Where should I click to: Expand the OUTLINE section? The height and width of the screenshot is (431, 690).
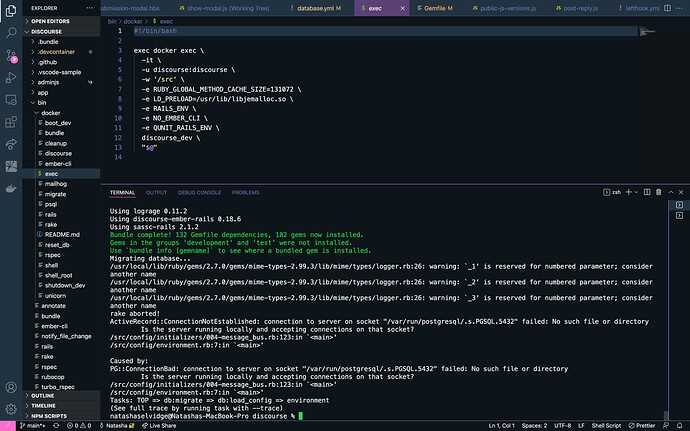pos(62,396)
